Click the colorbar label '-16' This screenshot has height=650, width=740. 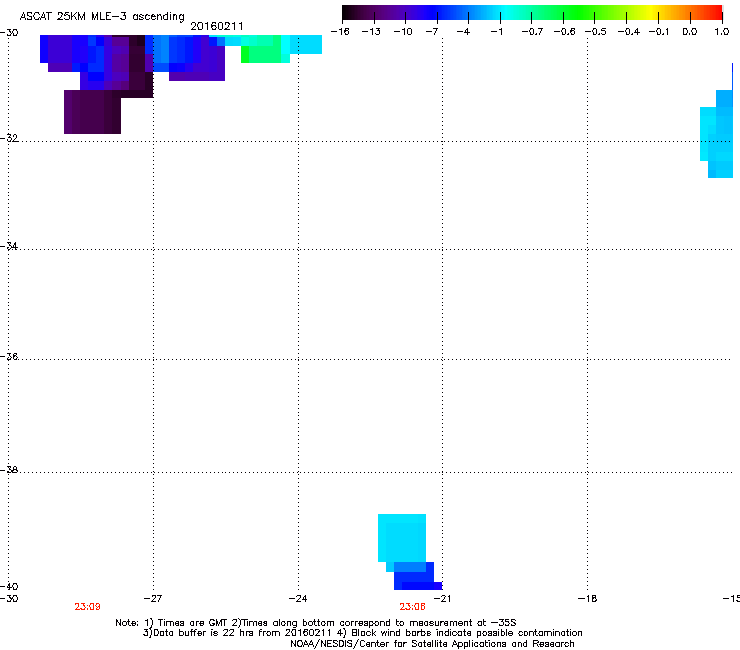tap(340, 32)
